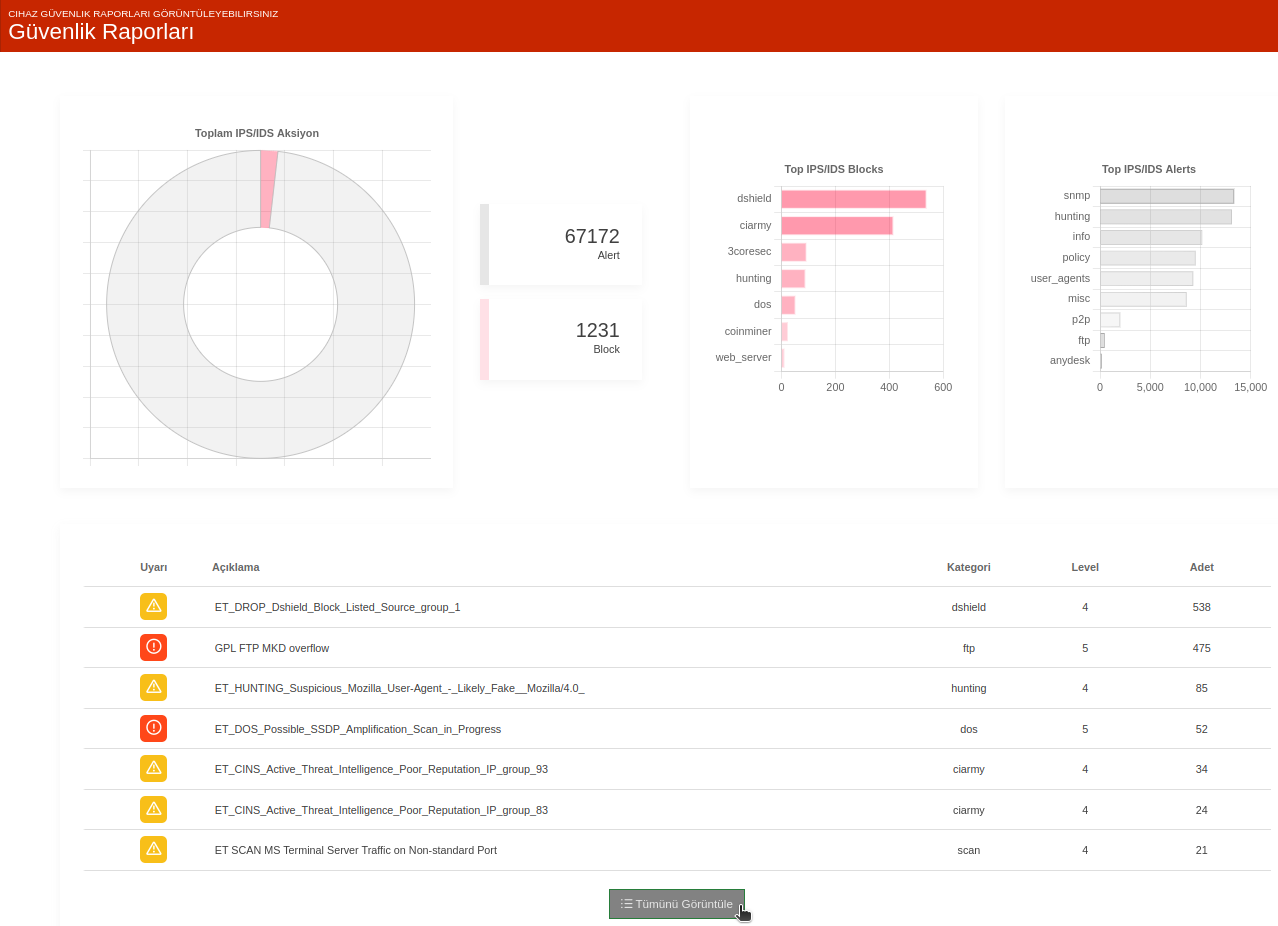Click warning icon for ET_DROP_Dshield row

pos(153,606)
